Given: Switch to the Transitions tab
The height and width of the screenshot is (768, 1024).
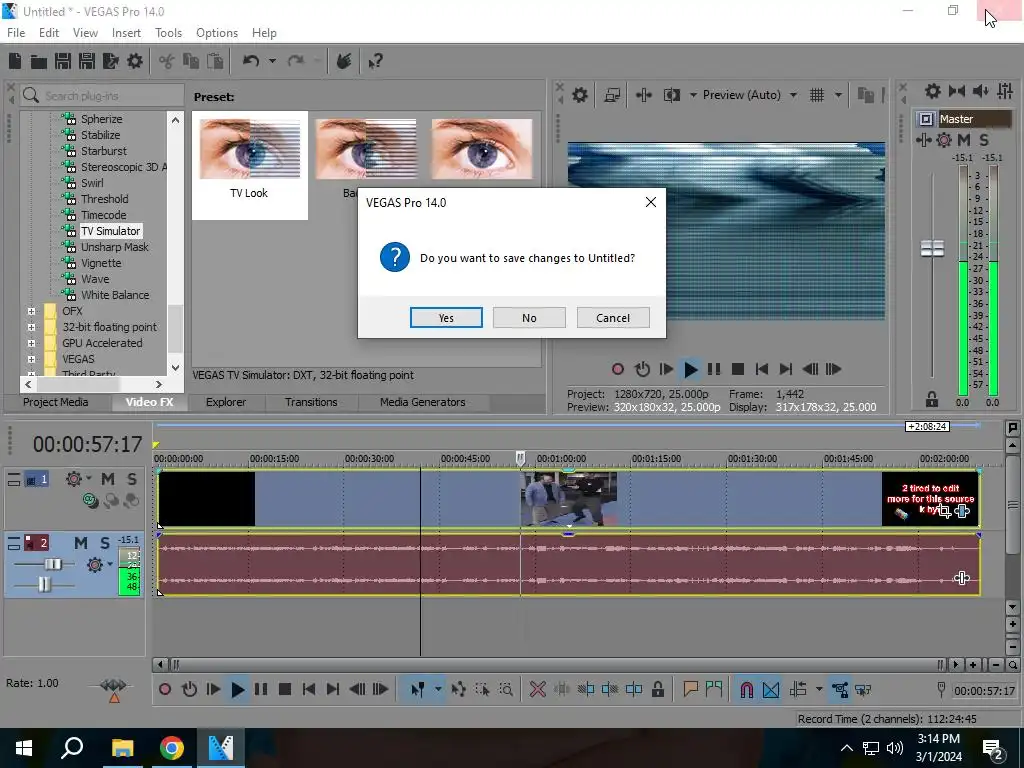Looking at the screenshot, I should click(311, 402).
